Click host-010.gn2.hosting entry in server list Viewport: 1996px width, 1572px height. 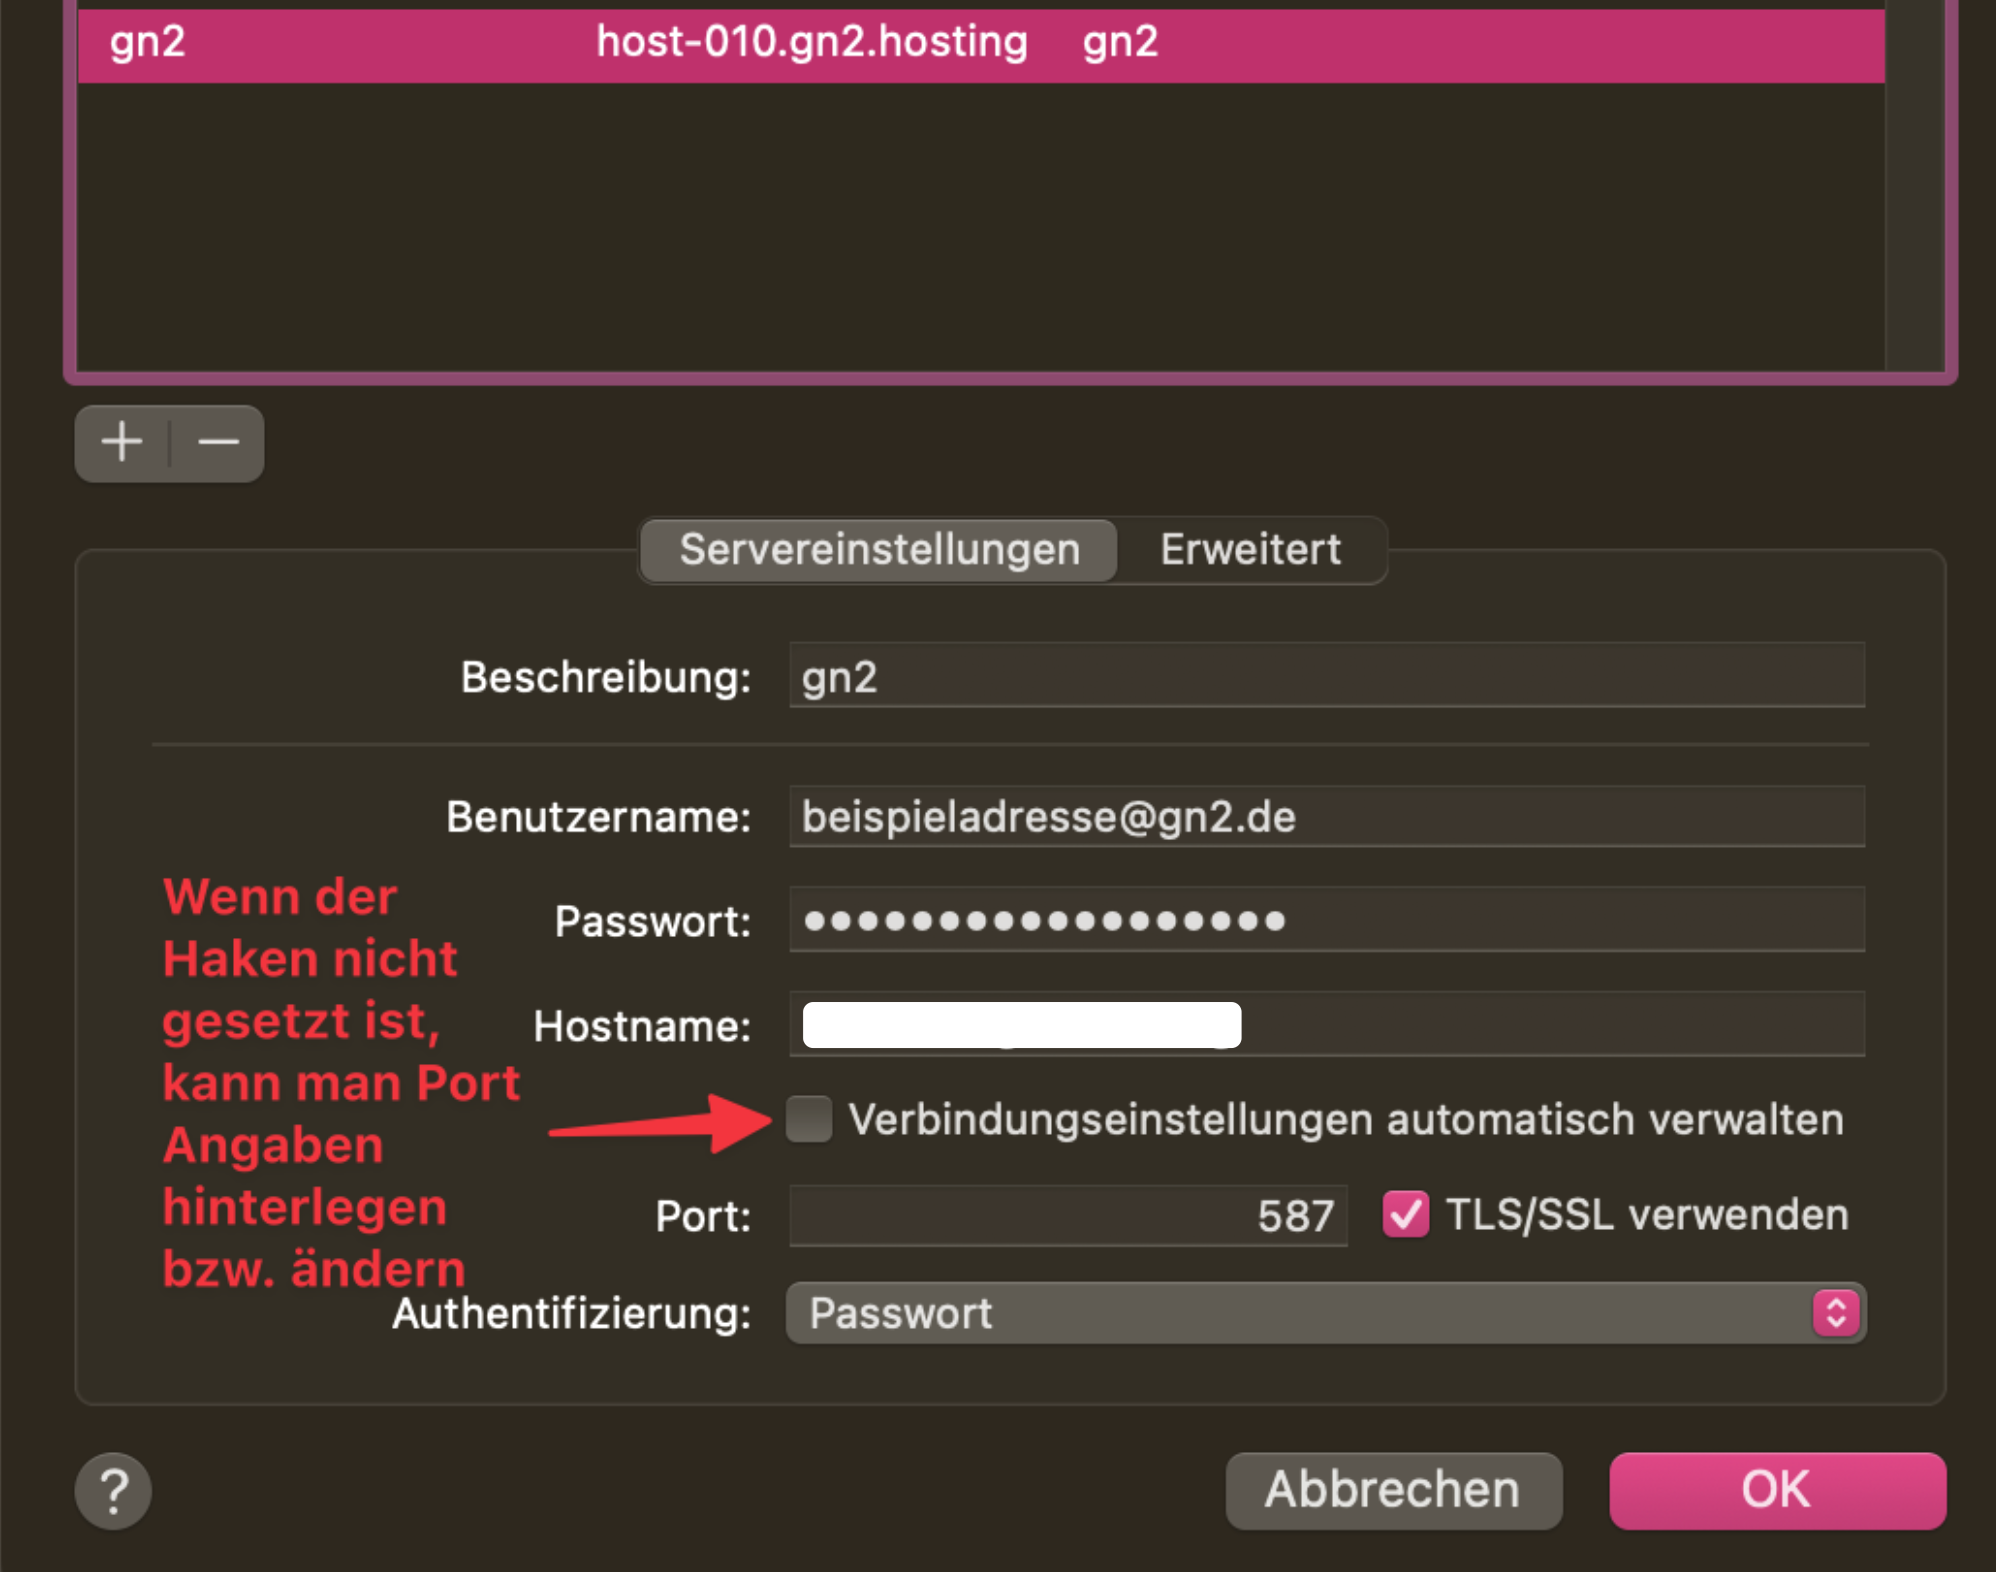point(811,43)
